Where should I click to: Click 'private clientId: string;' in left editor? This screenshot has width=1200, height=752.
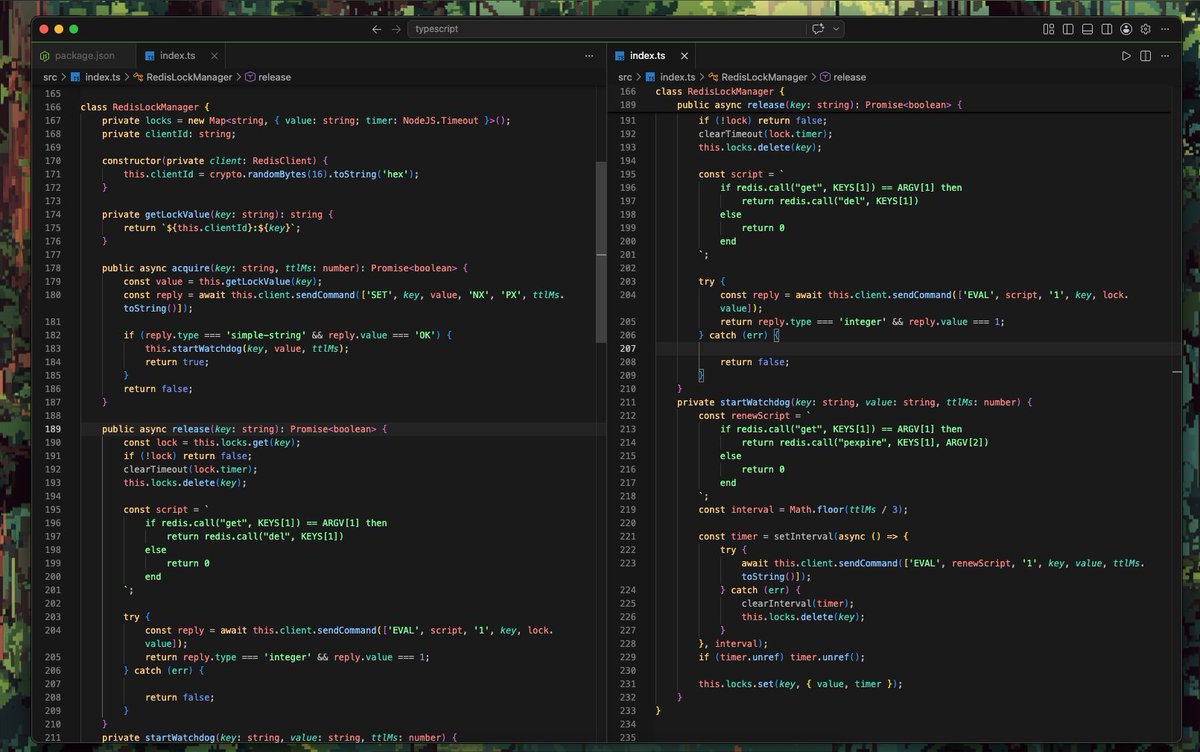coord(167,133)
